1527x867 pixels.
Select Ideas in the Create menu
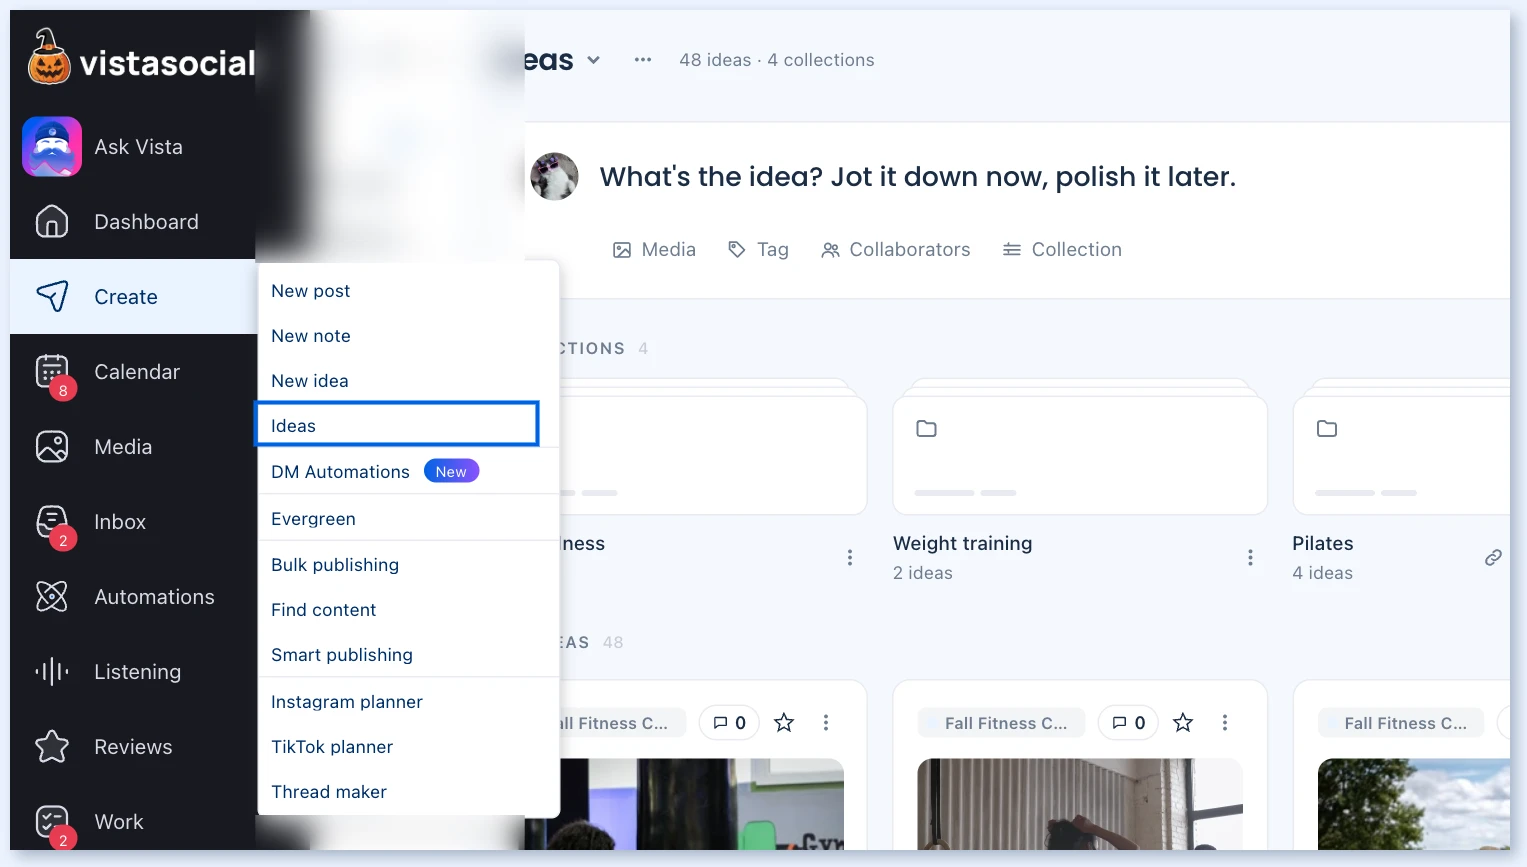pyautogui.click(x=397, y=425)
